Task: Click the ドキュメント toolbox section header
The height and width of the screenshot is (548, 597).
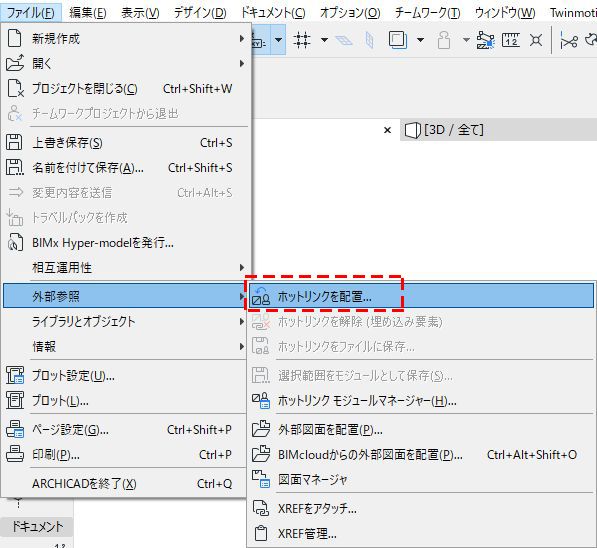Action: click(37, 526)
